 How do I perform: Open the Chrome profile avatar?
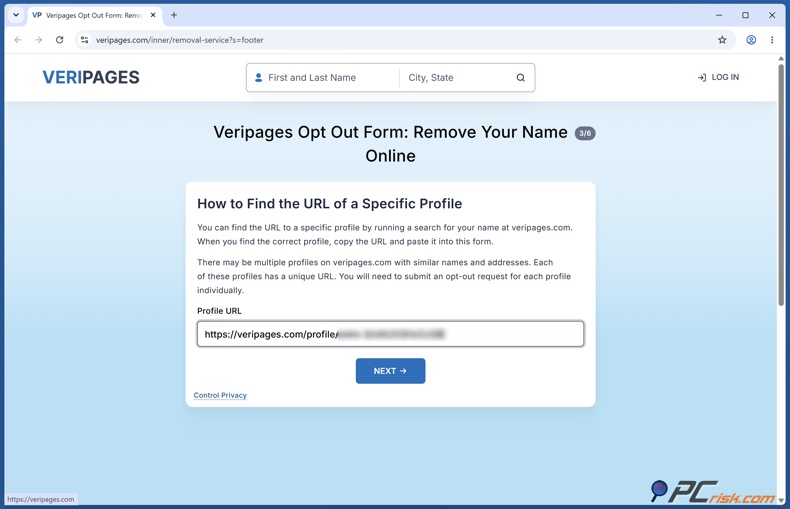coord(751,40)
